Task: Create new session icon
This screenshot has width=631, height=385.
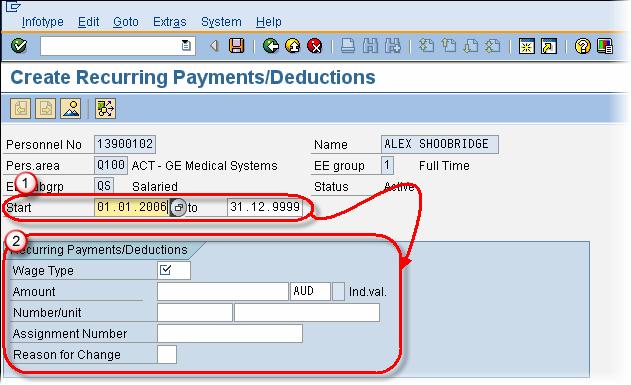Action: 526,46
